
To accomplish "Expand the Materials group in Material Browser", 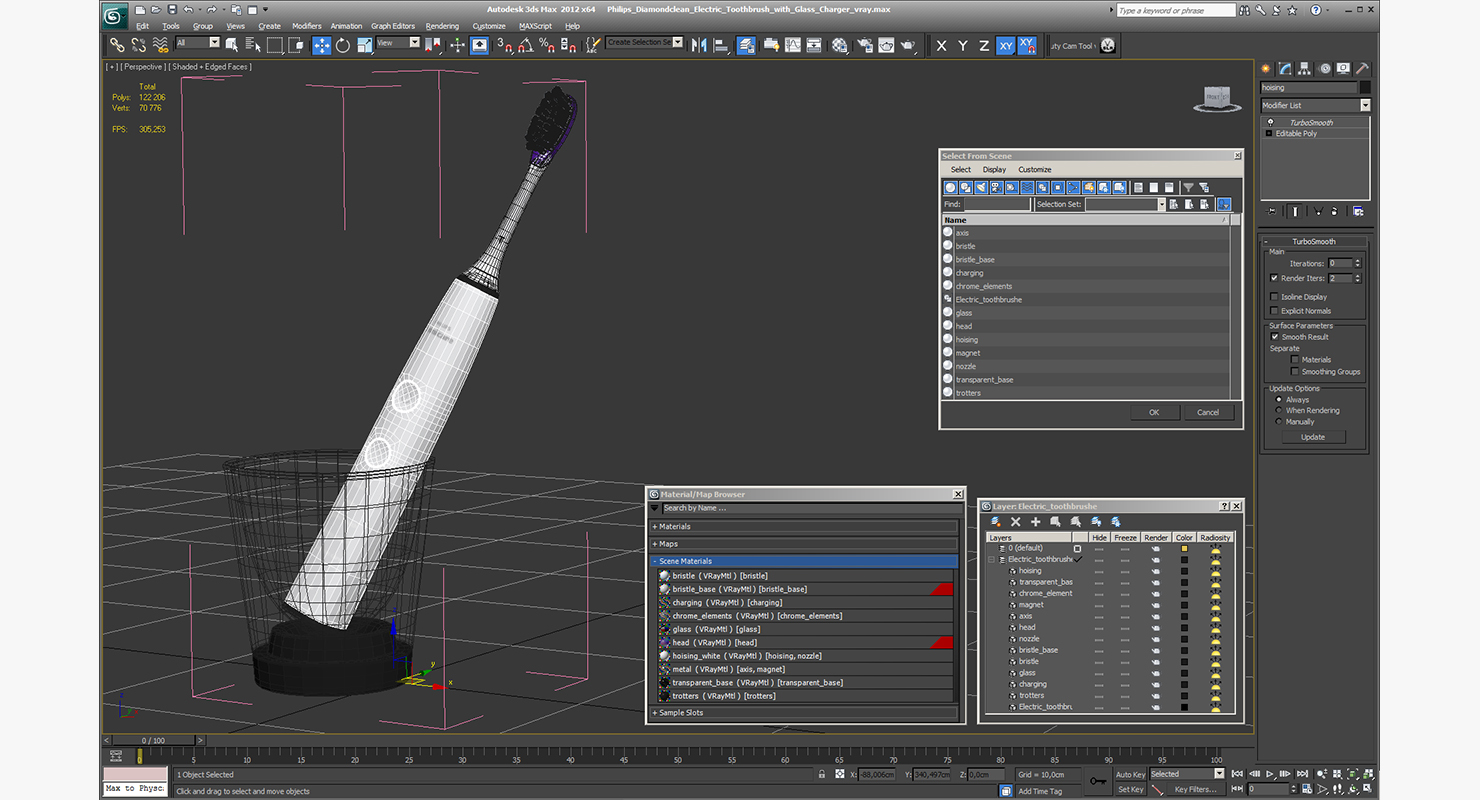I will pyautogui.click(x=805, y=527).
